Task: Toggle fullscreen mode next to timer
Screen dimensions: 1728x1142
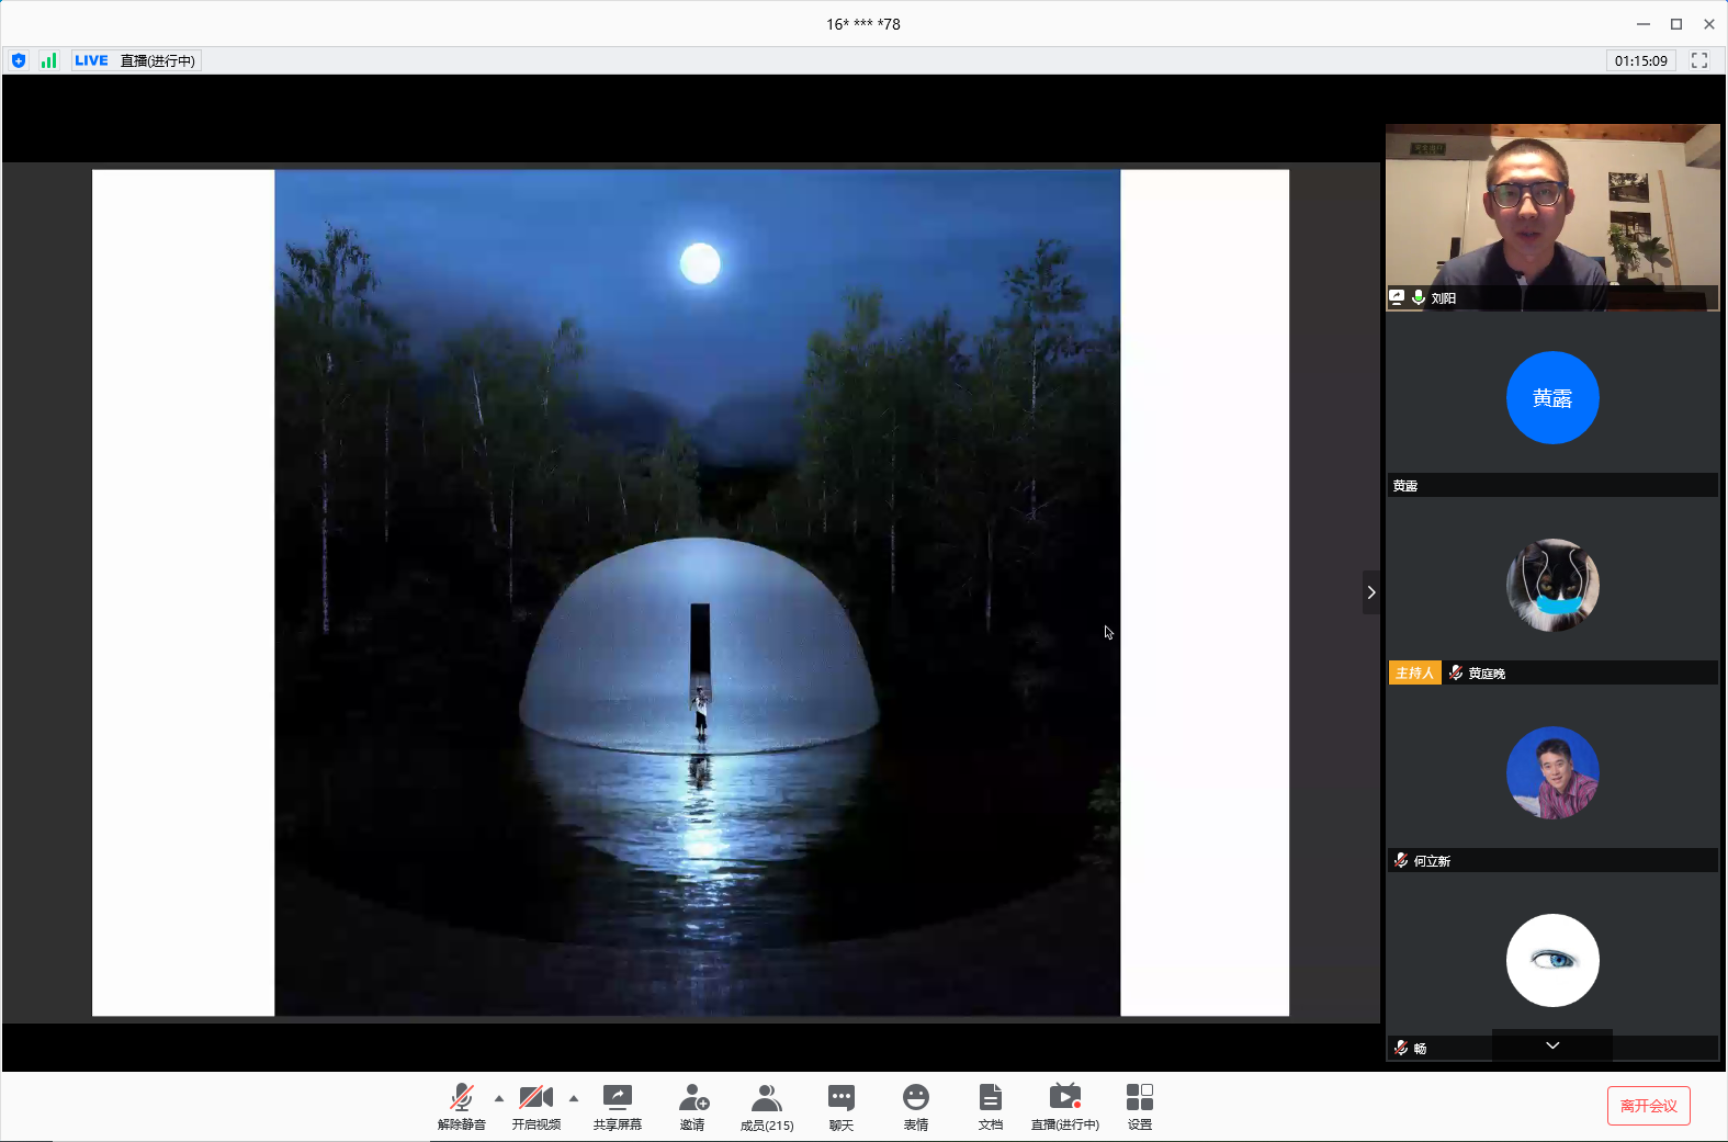Action: click(x=1699, y=61)
